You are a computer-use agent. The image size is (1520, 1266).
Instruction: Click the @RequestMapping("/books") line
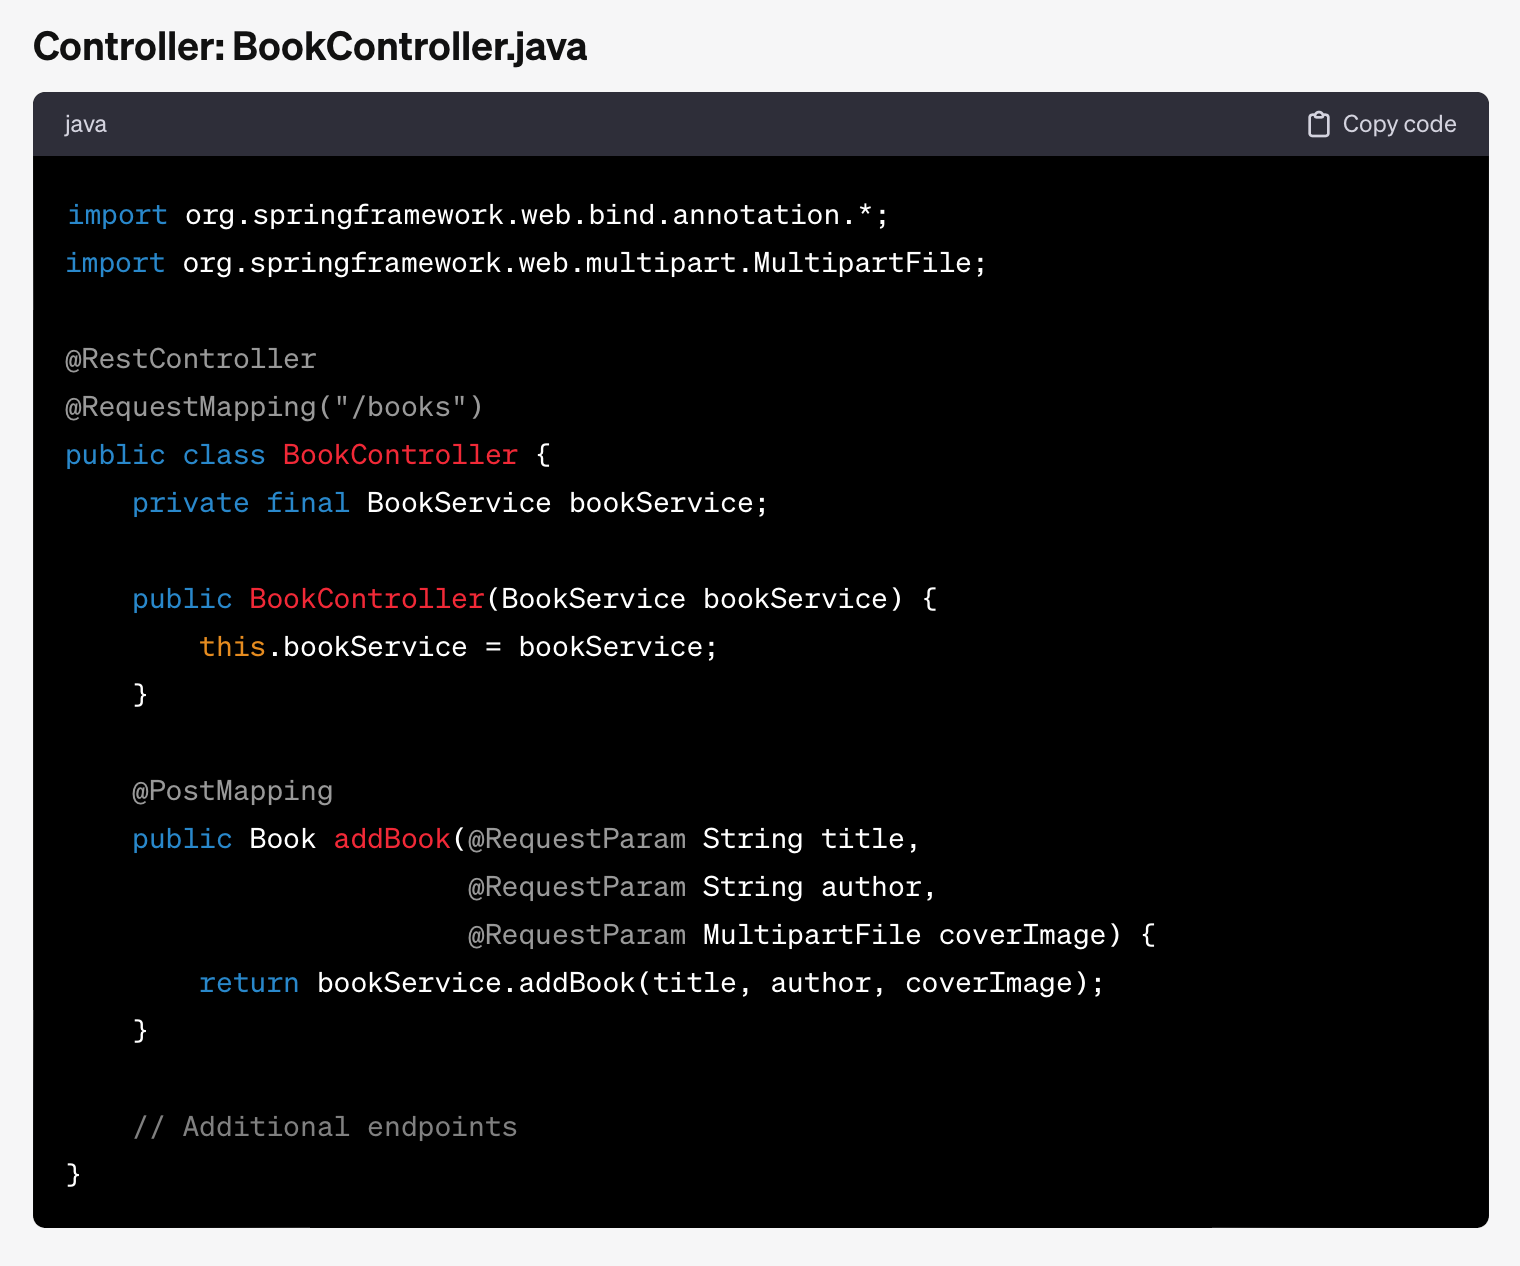click(275, 407)
